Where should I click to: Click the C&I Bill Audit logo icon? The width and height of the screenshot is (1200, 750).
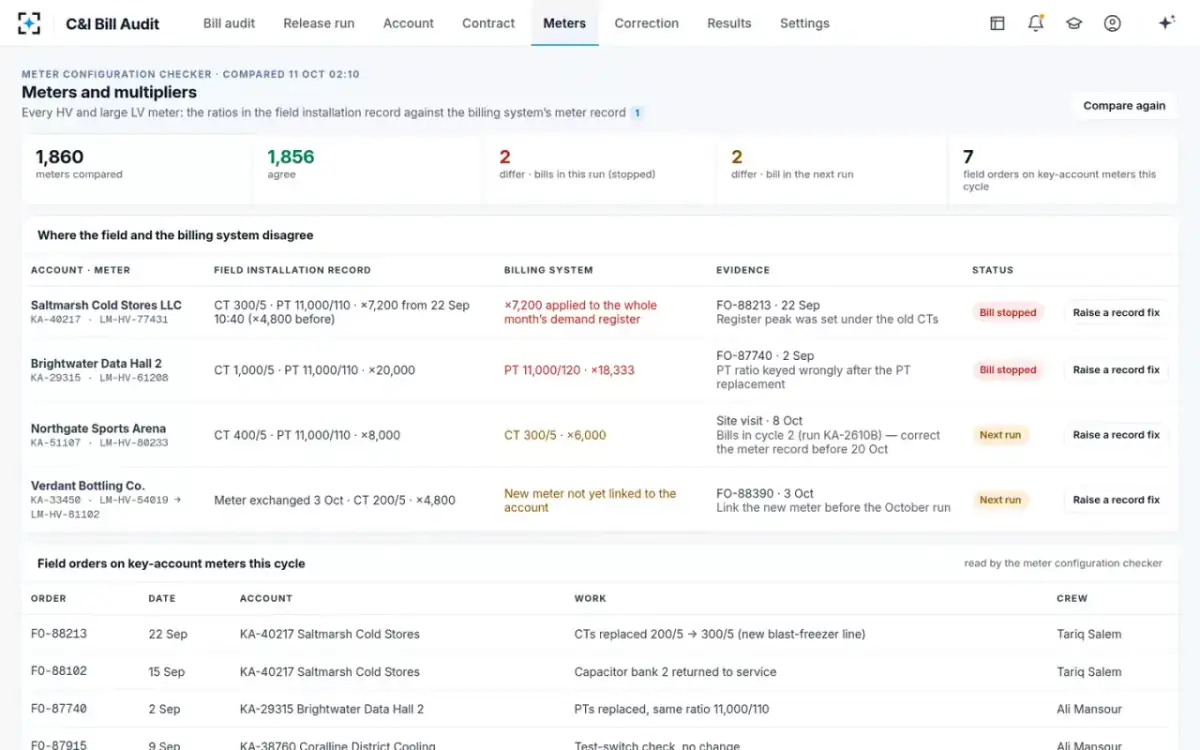click(30, 23)
